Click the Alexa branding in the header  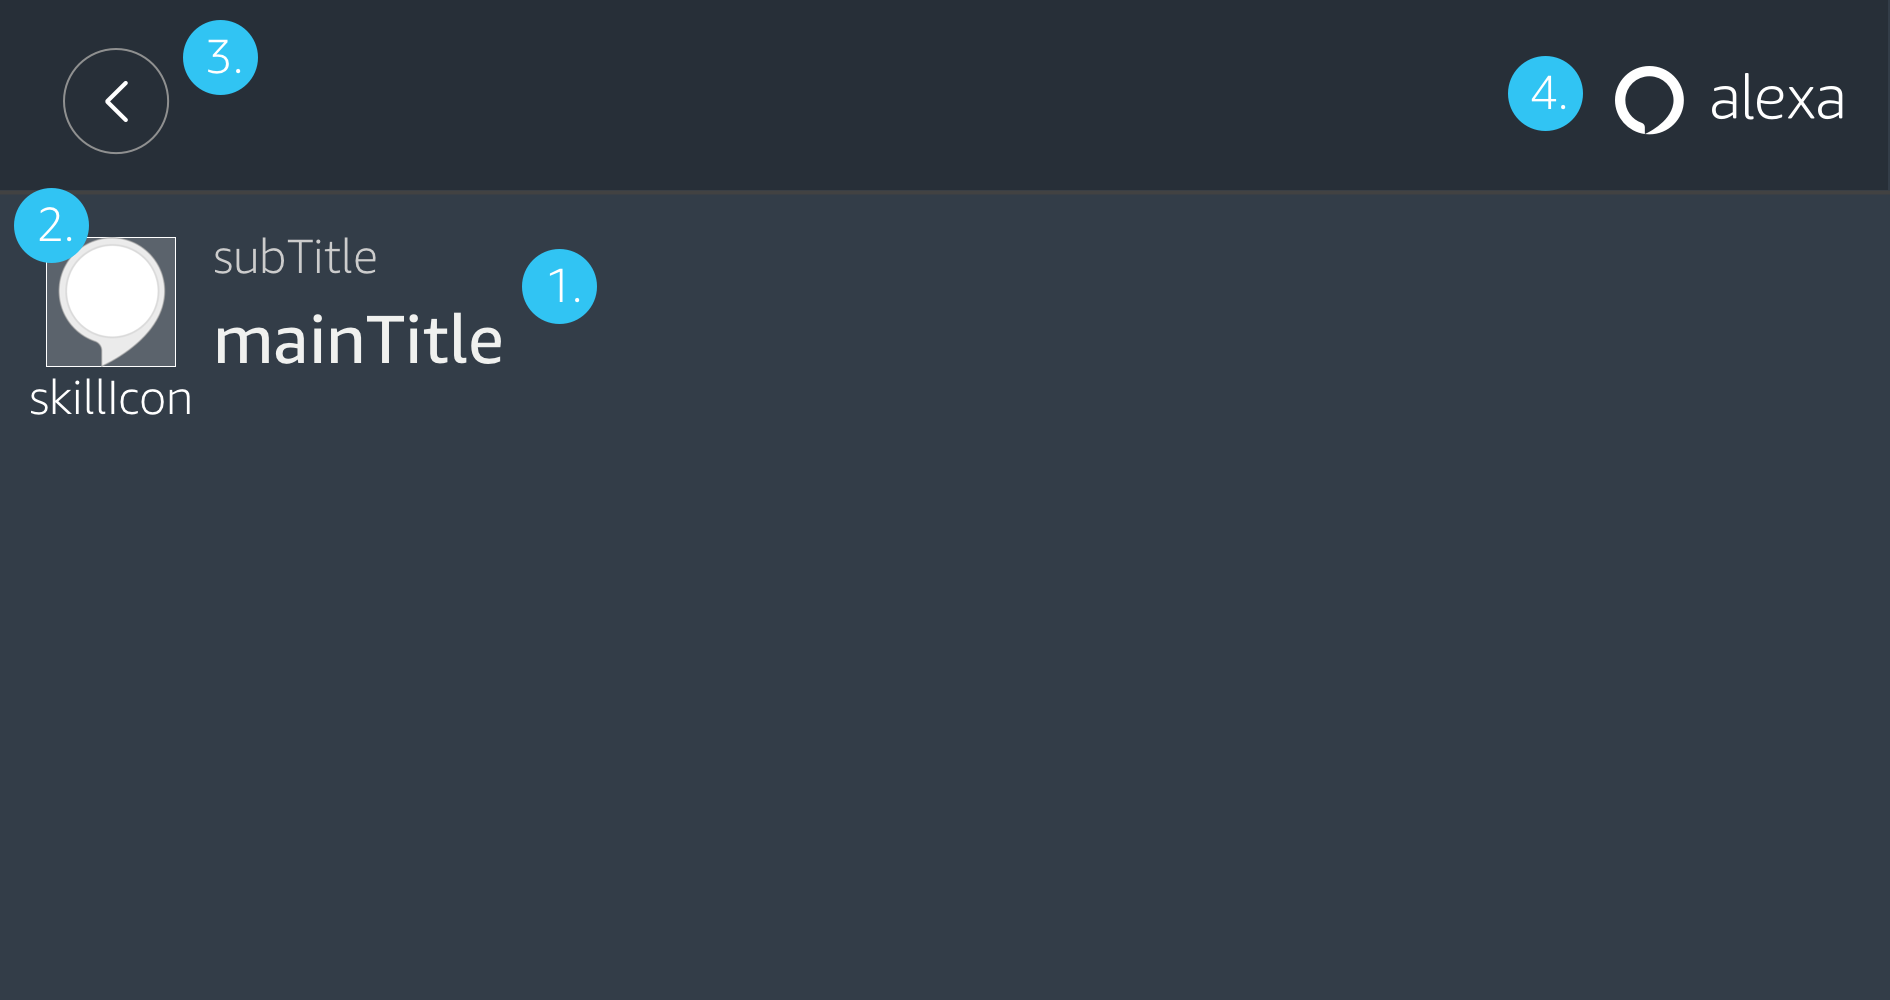(1730, 100)
